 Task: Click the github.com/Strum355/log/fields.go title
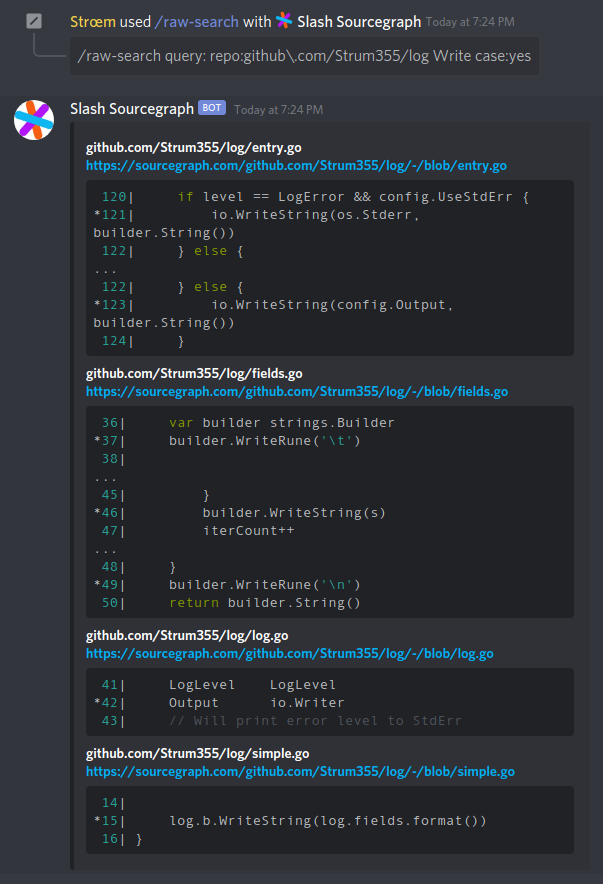194,374
